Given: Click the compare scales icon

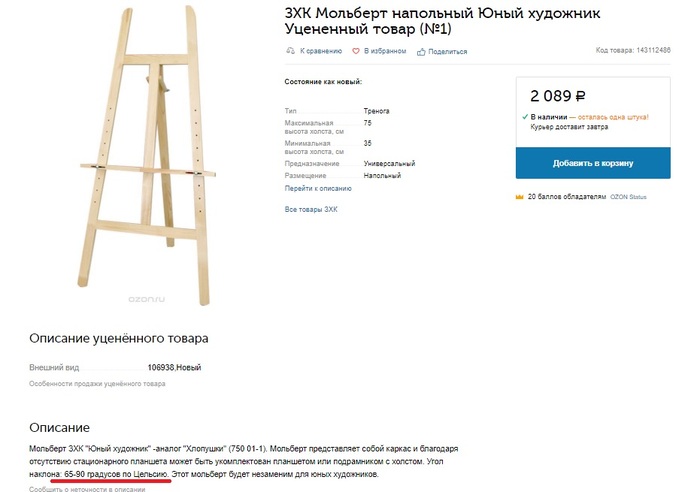Looking at the screenshot, I should 291,51.
